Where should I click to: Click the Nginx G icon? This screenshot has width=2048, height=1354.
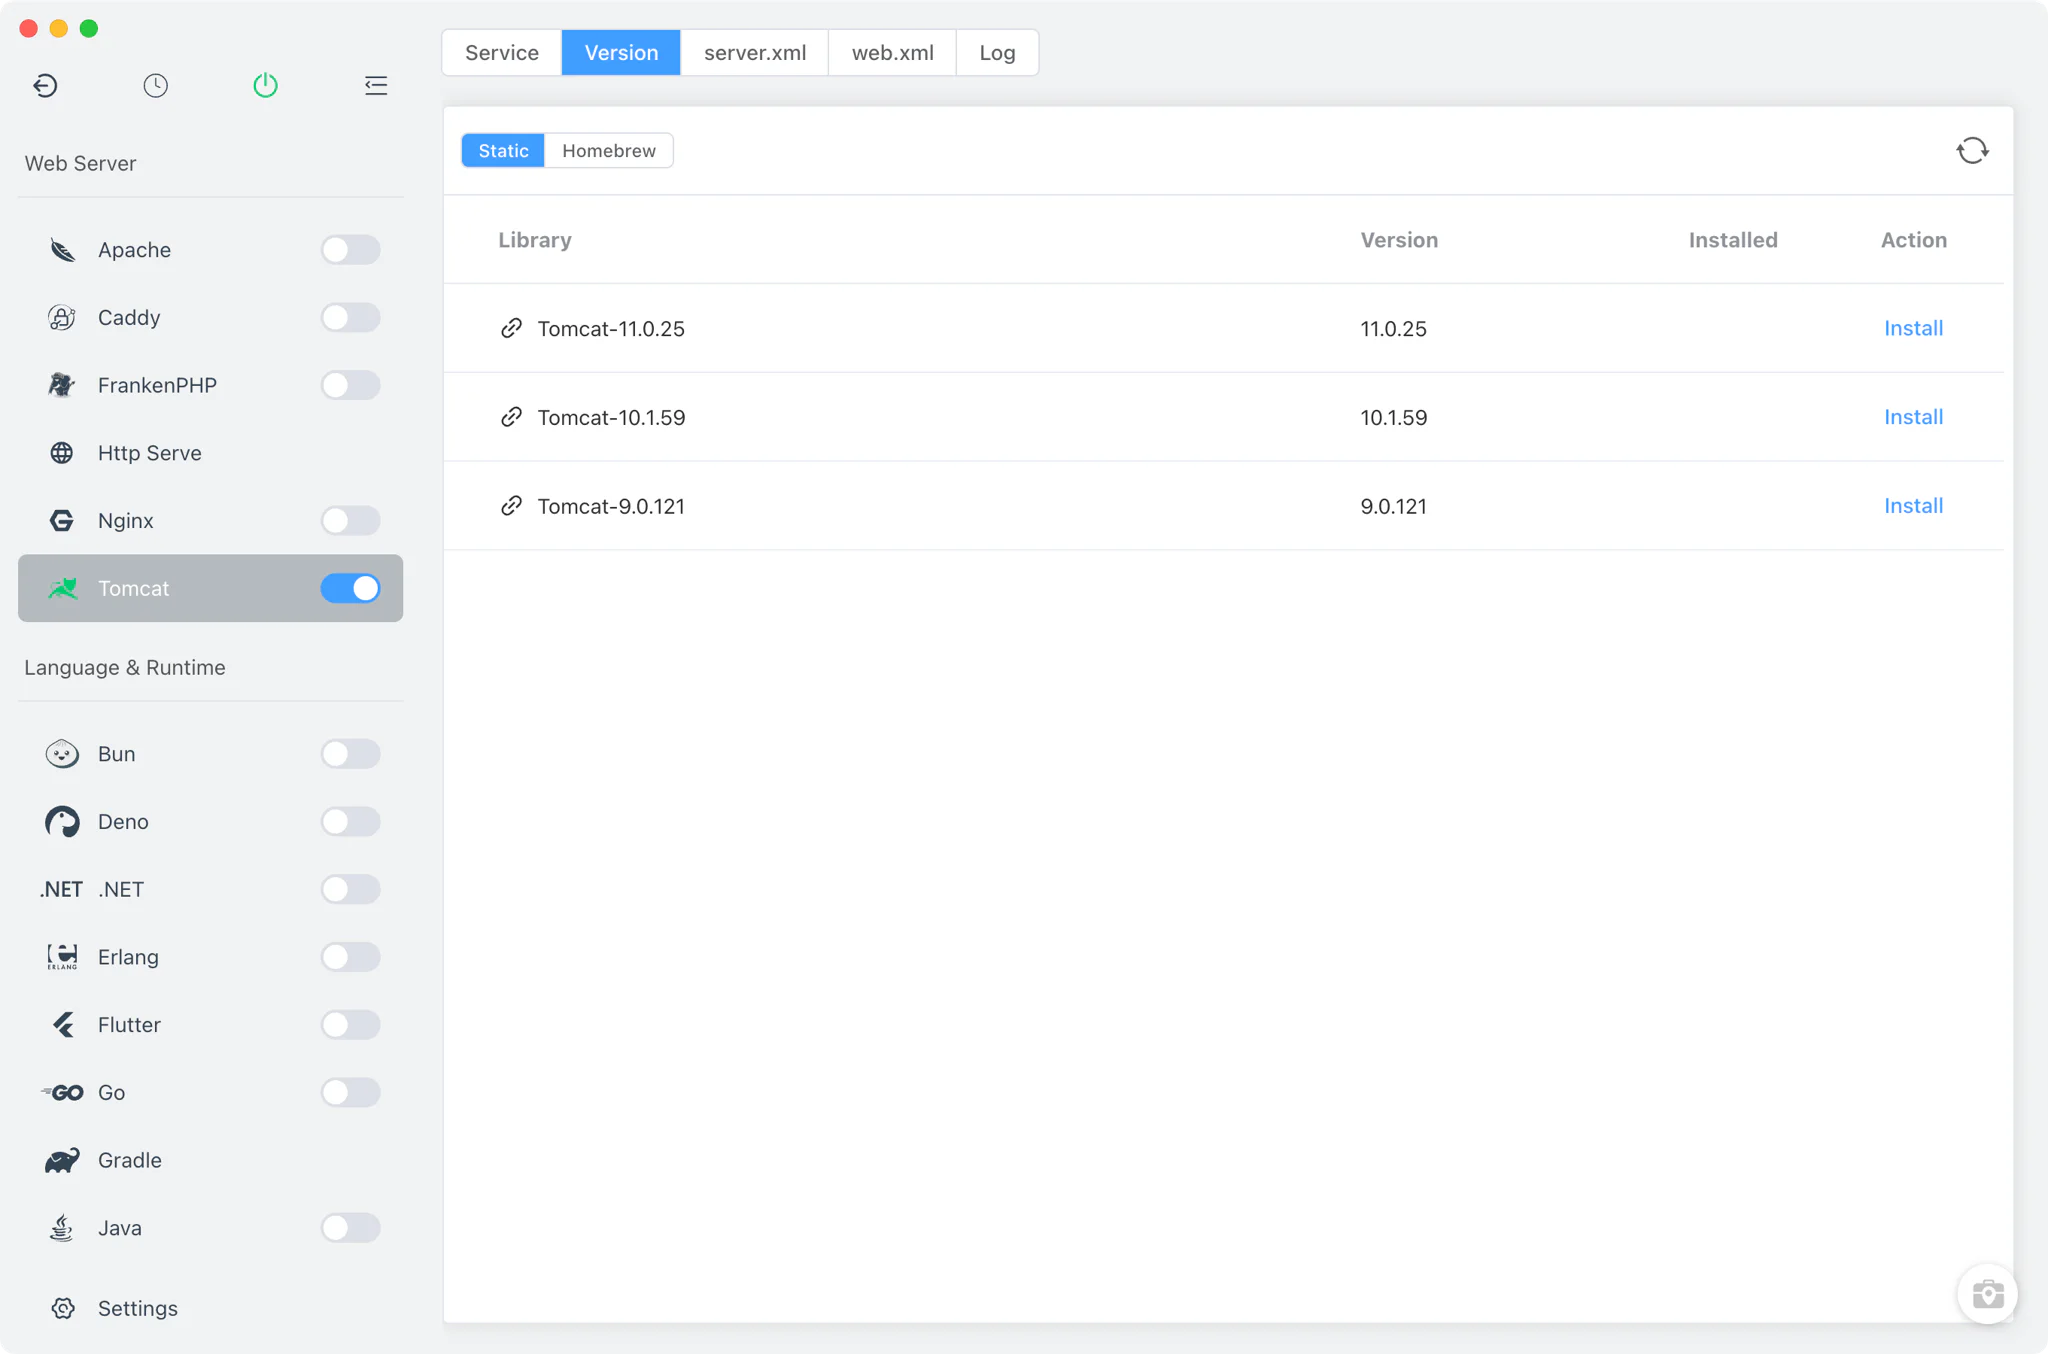pyautogui.click(x=62, y=520)
